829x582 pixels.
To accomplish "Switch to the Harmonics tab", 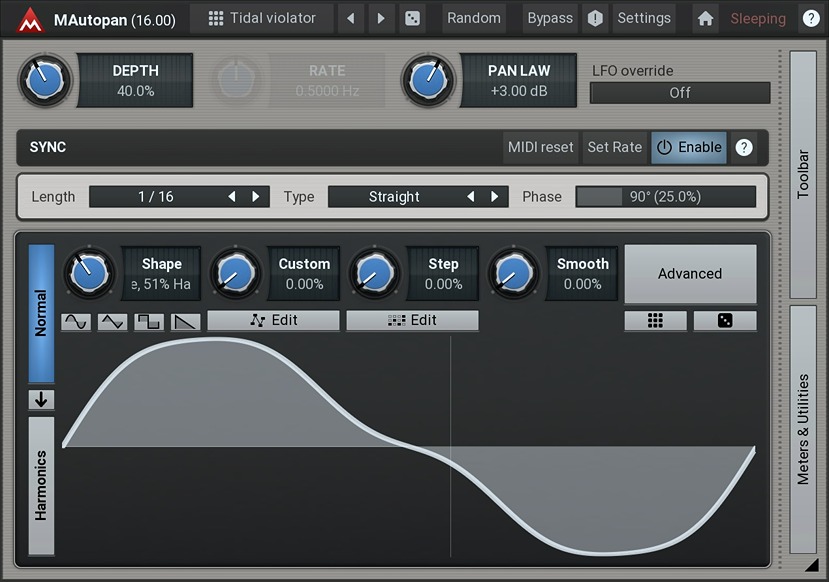I will click(x=41, y=485).
